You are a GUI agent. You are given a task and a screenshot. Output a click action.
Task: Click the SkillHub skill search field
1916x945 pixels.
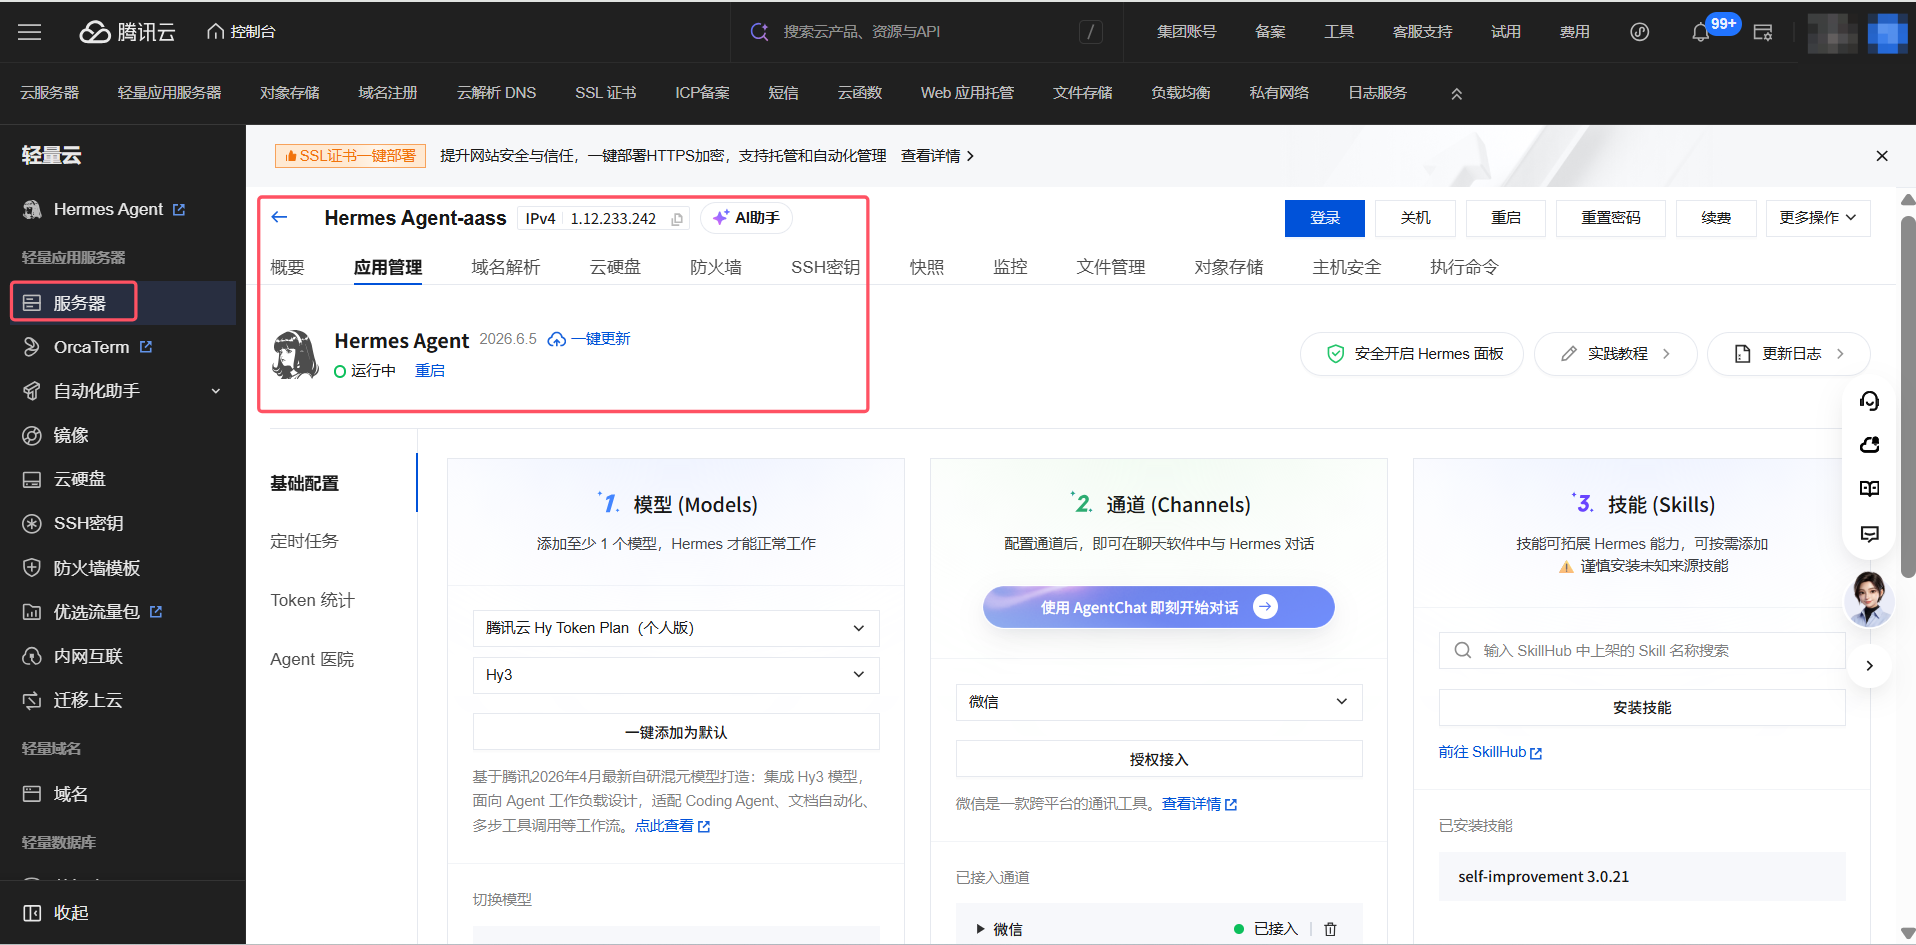click(x=1642, y=651)
